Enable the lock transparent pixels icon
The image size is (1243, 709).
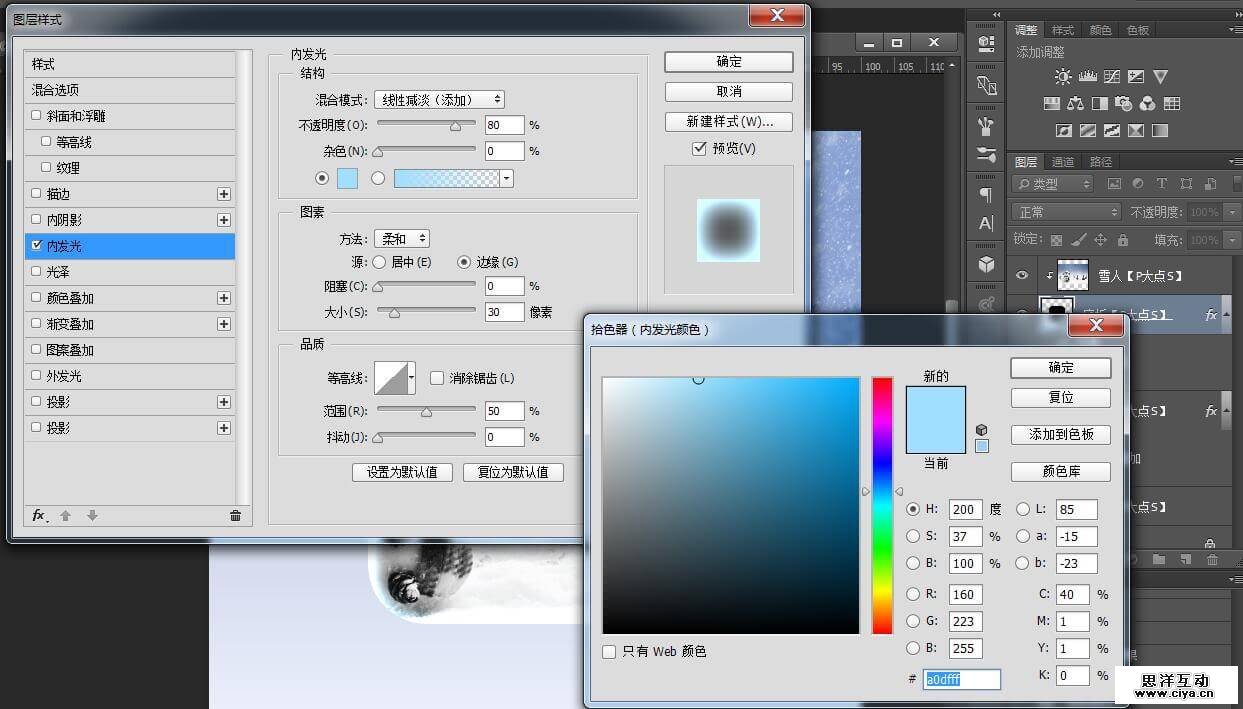point(1056,238)
